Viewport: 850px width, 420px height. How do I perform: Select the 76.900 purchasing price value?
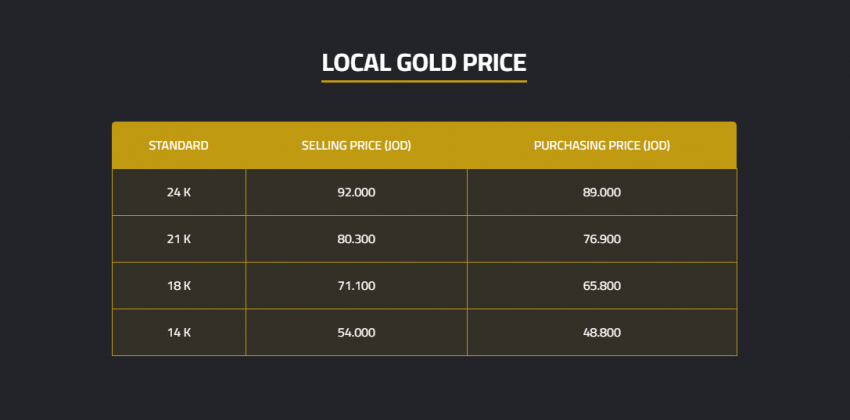pyautogui.click(x=602, y=239)
